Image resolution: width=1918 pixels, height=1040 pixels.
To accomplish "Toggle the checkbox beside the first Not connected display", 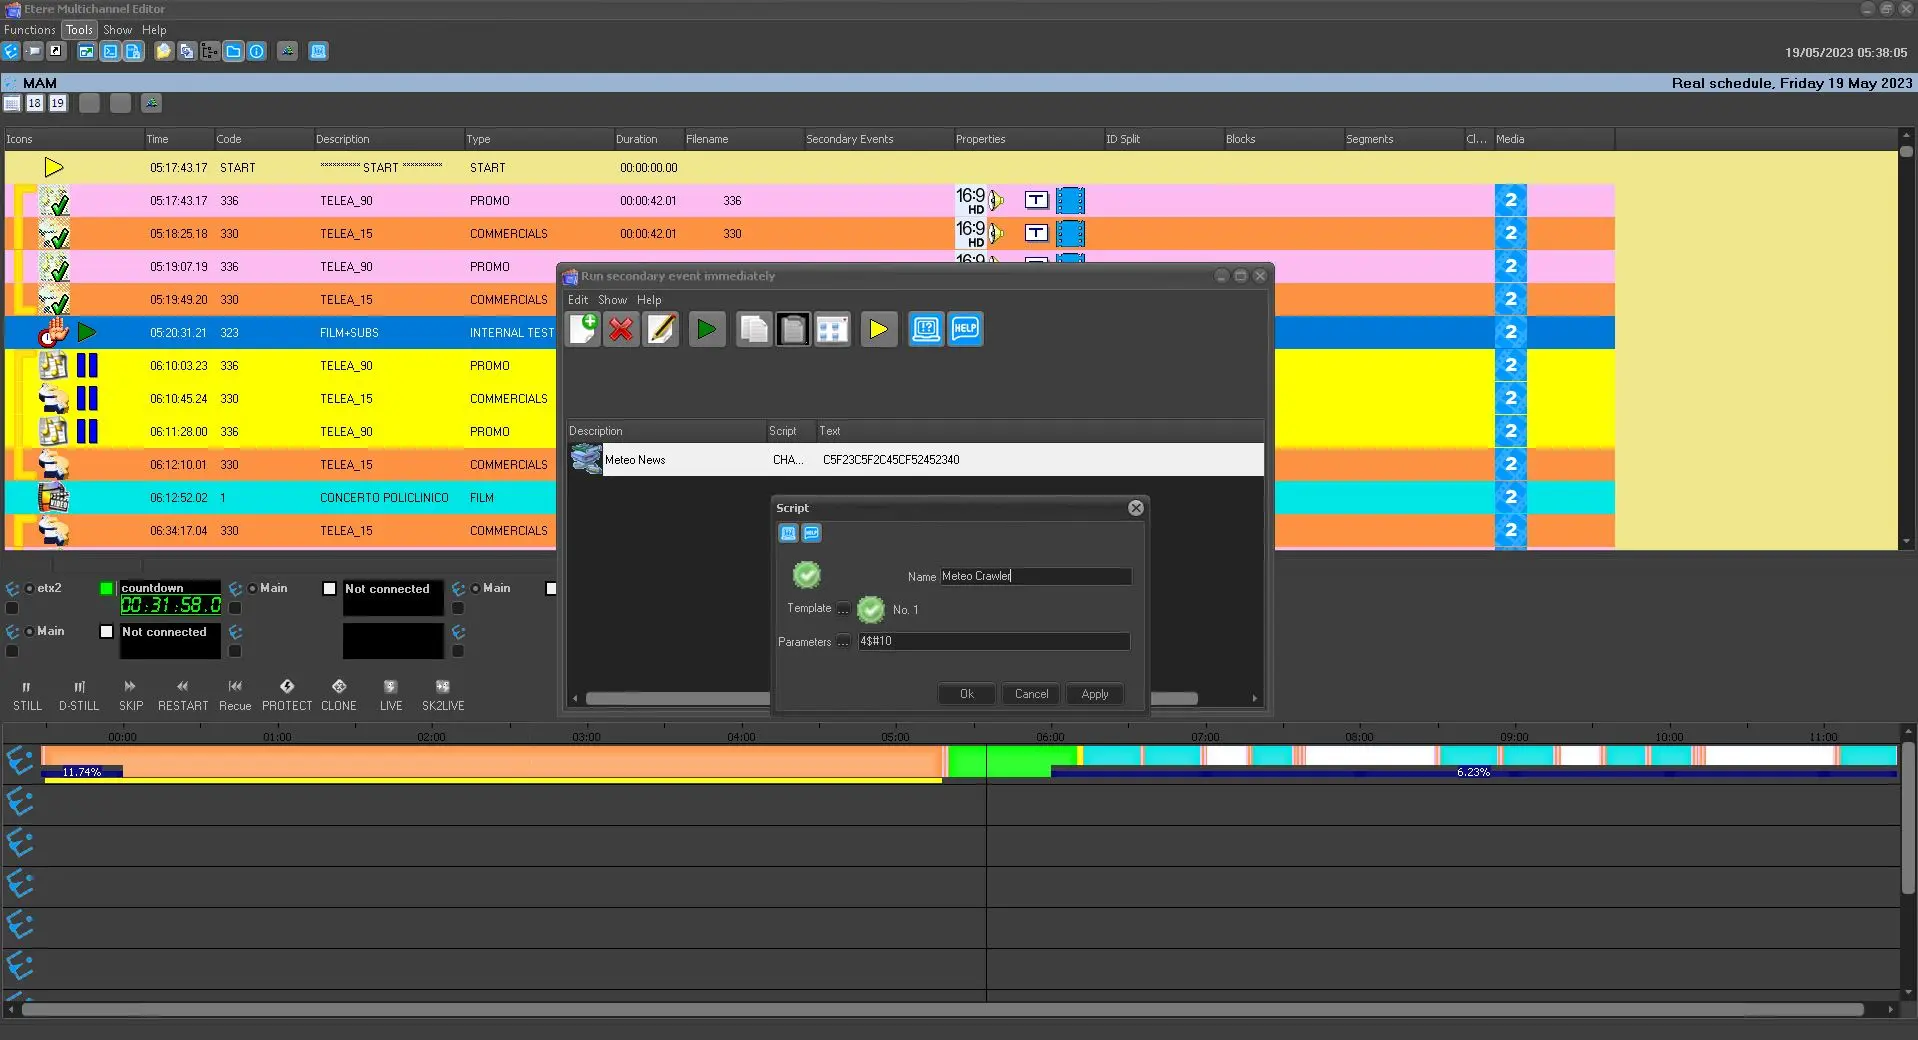I will point(329,589).
